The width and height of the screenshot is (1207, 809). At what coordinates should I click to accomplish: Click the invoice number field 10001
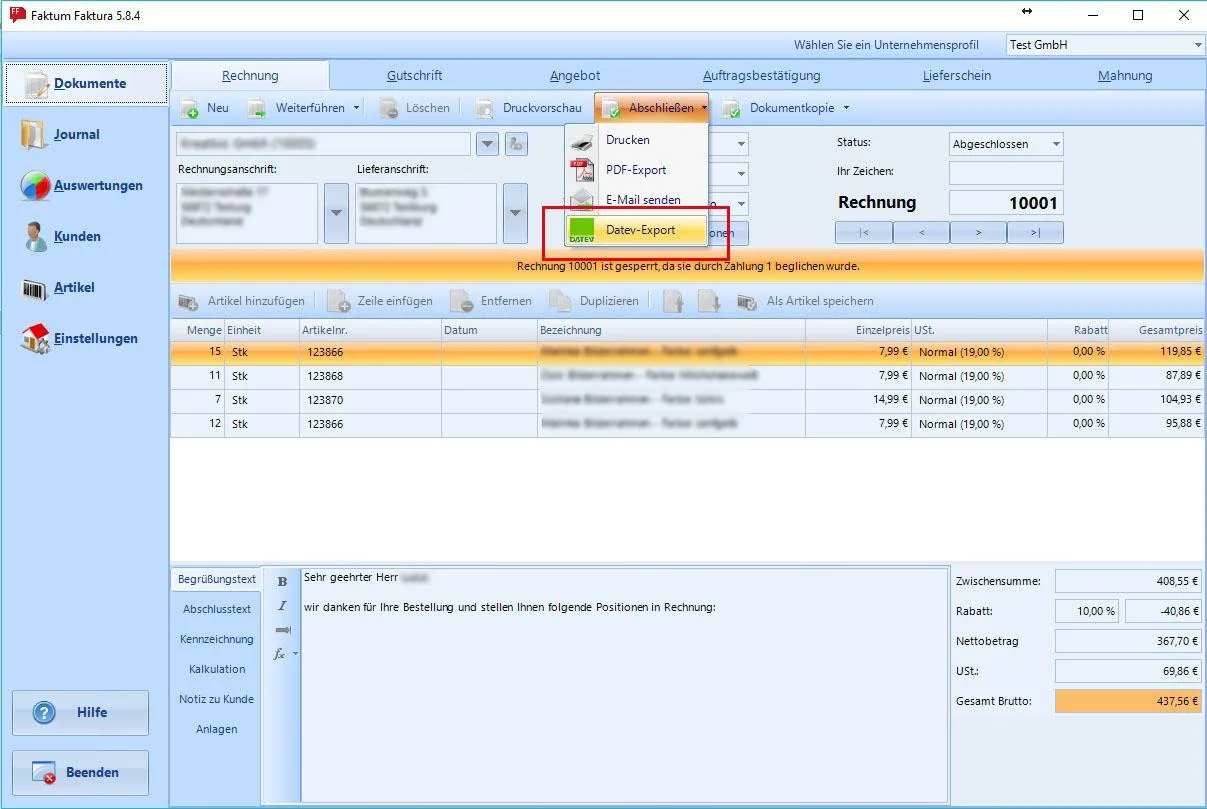[1006, 203]
